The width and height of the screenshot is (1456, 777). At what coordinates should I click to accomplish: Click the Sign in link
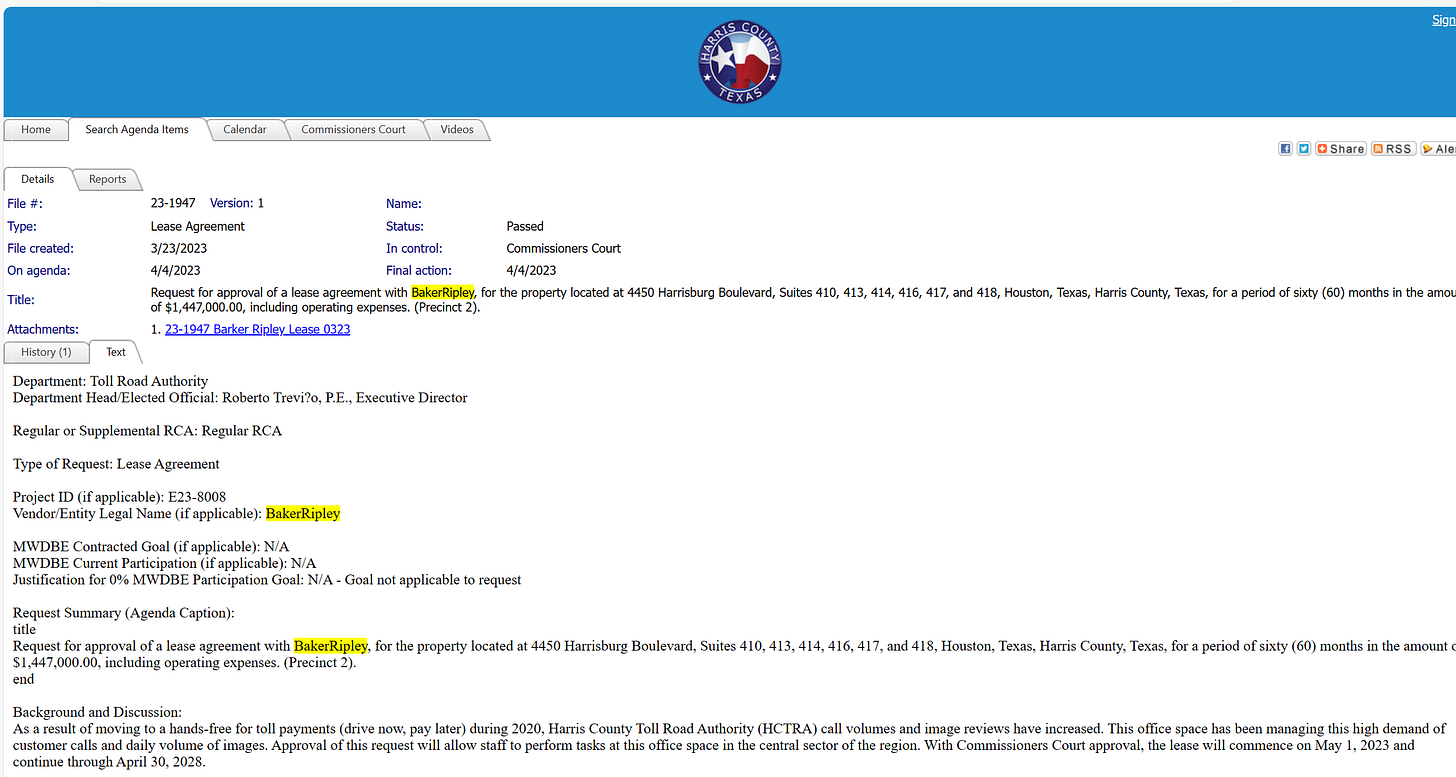coord(1443,20)
